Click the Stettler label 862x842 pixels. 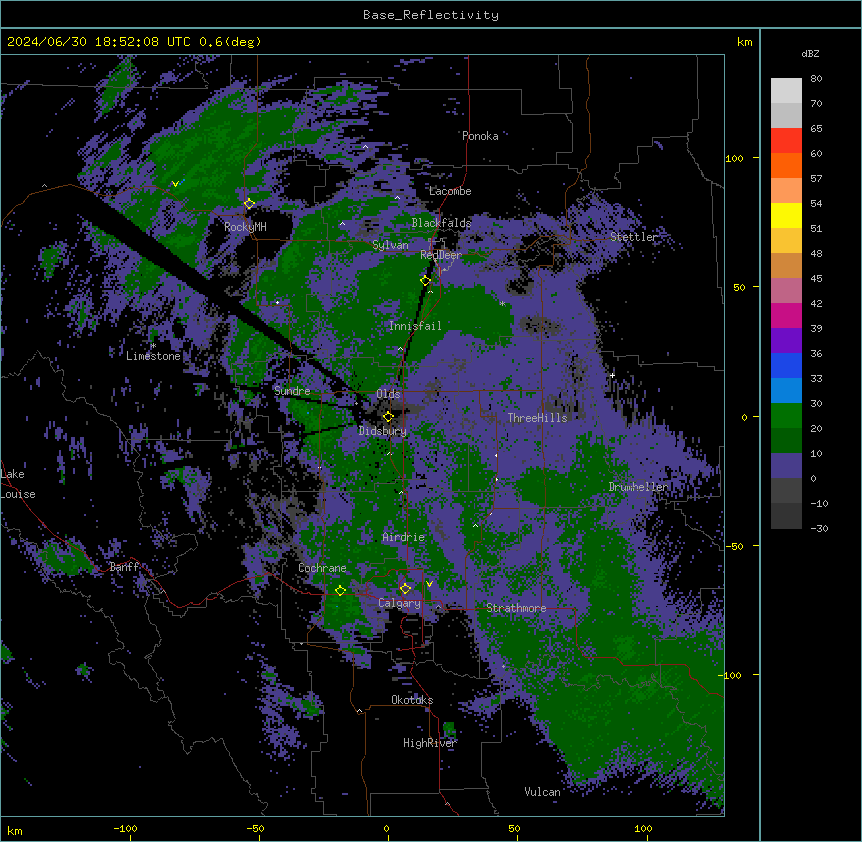pos(634,237)
